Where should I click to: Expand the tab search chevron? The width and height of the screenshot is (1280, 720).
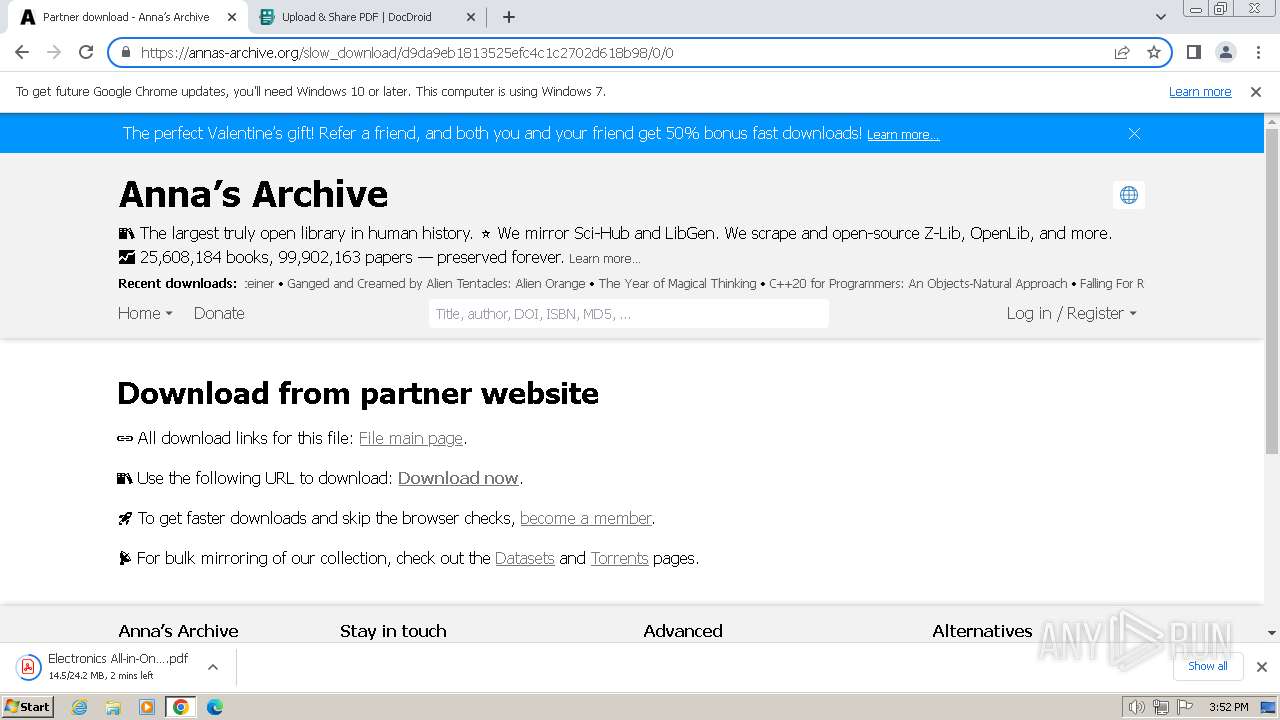[x=1160, y=17]
